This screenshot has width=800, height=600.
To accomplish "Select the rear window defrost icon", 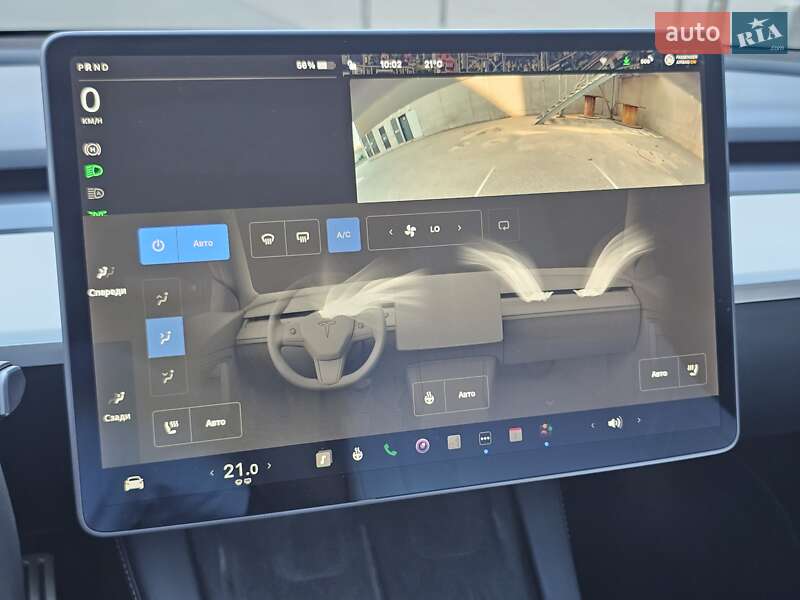I will pyautogui.click(x=303, y=237).
